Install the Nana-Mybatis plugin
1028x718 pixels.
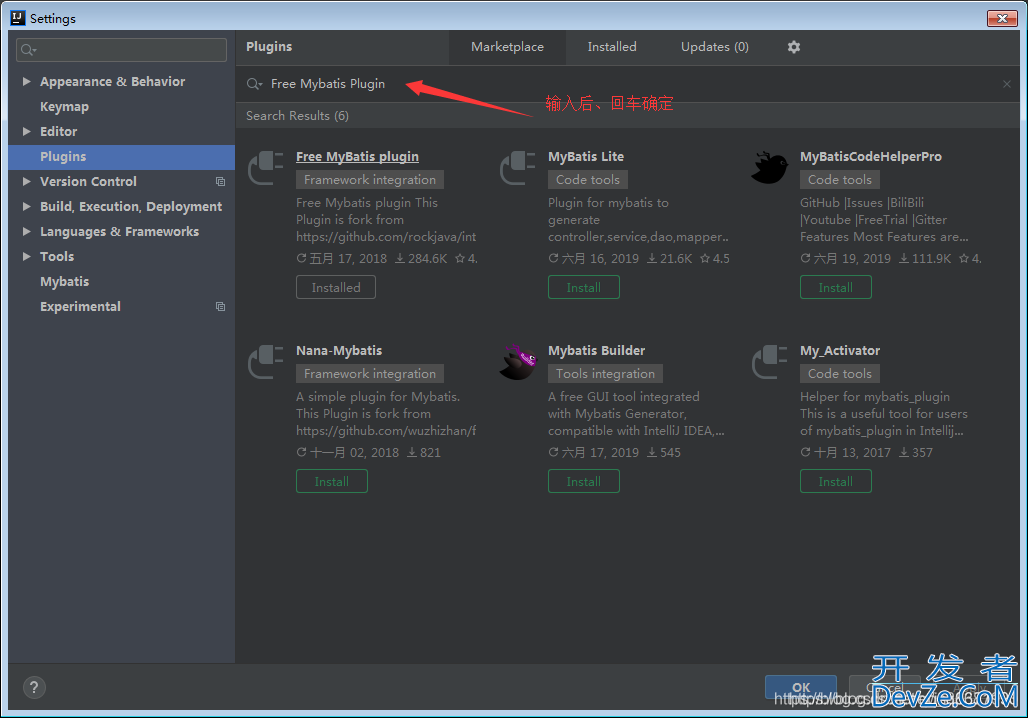pyautogui.click(x=332, y=481)
